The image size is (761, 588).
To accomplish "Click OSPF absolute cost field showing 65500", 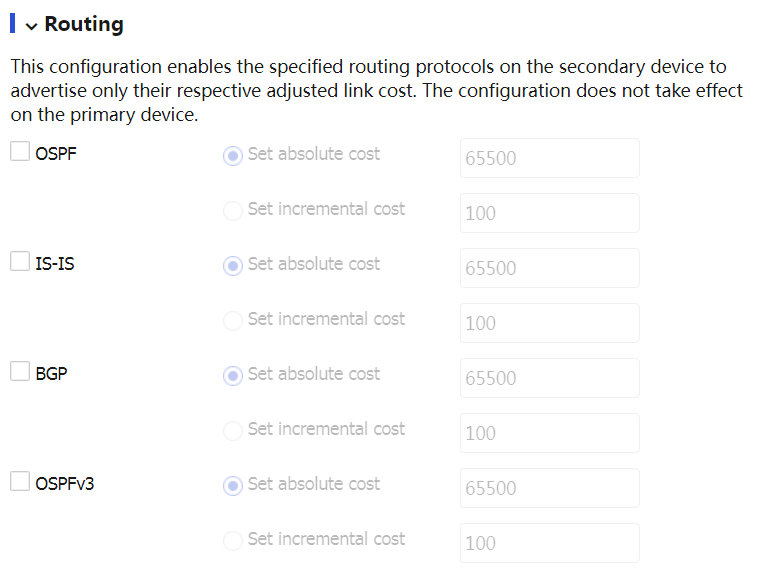I will tap(549, 158).
